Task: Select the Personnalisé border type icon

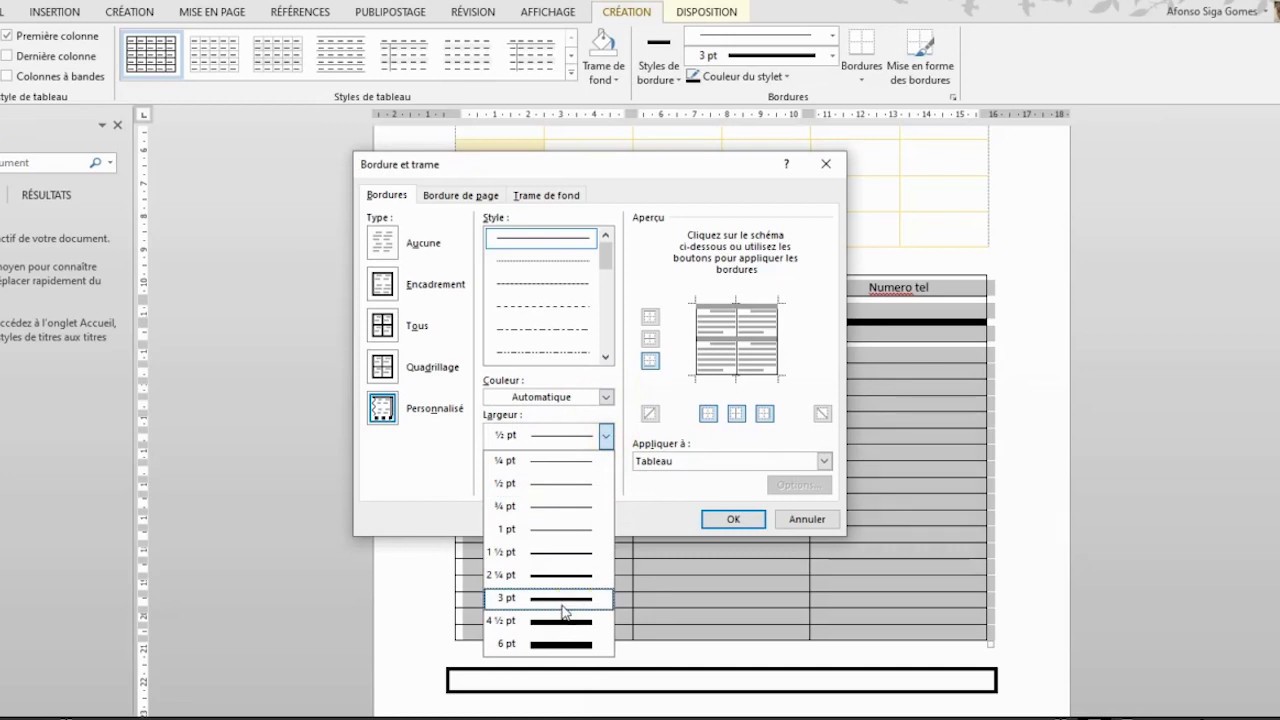Action: pos(382,408)
